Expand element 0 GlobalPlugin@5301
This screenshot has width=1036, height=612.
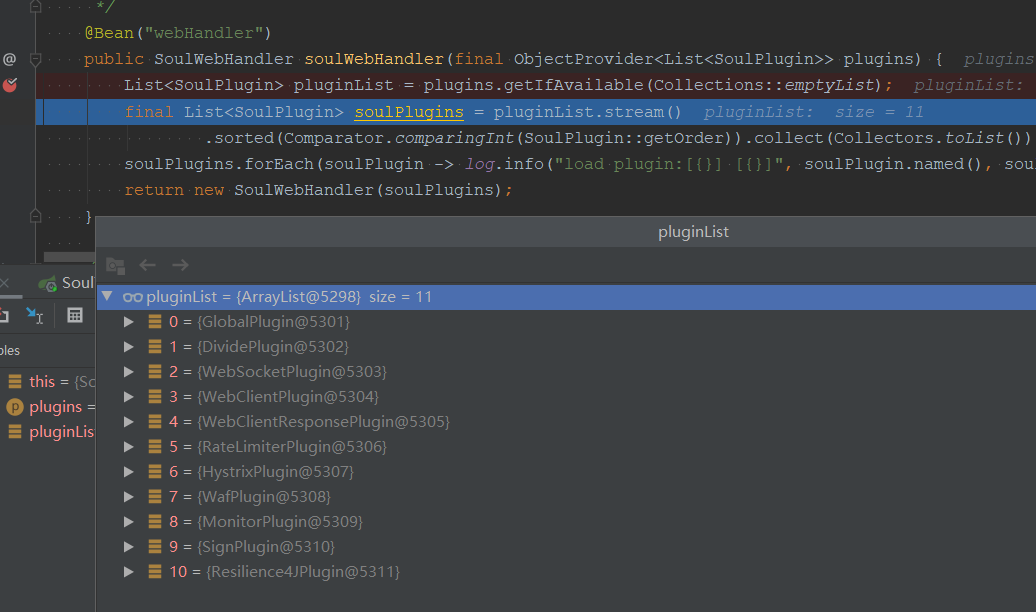[x=129, y=322]
